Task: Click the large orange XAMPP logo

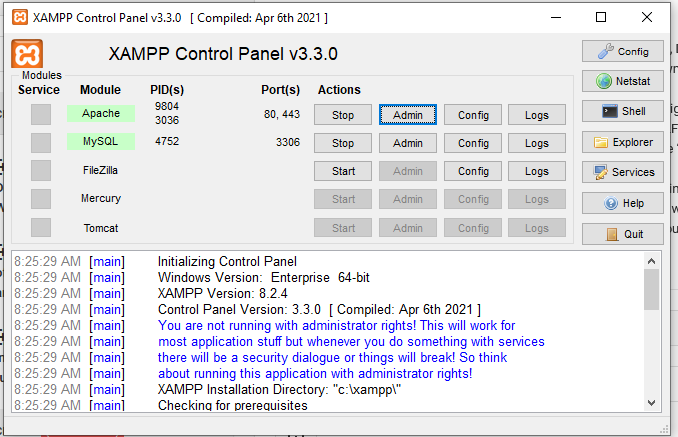Action: click(x=27, y=54)
